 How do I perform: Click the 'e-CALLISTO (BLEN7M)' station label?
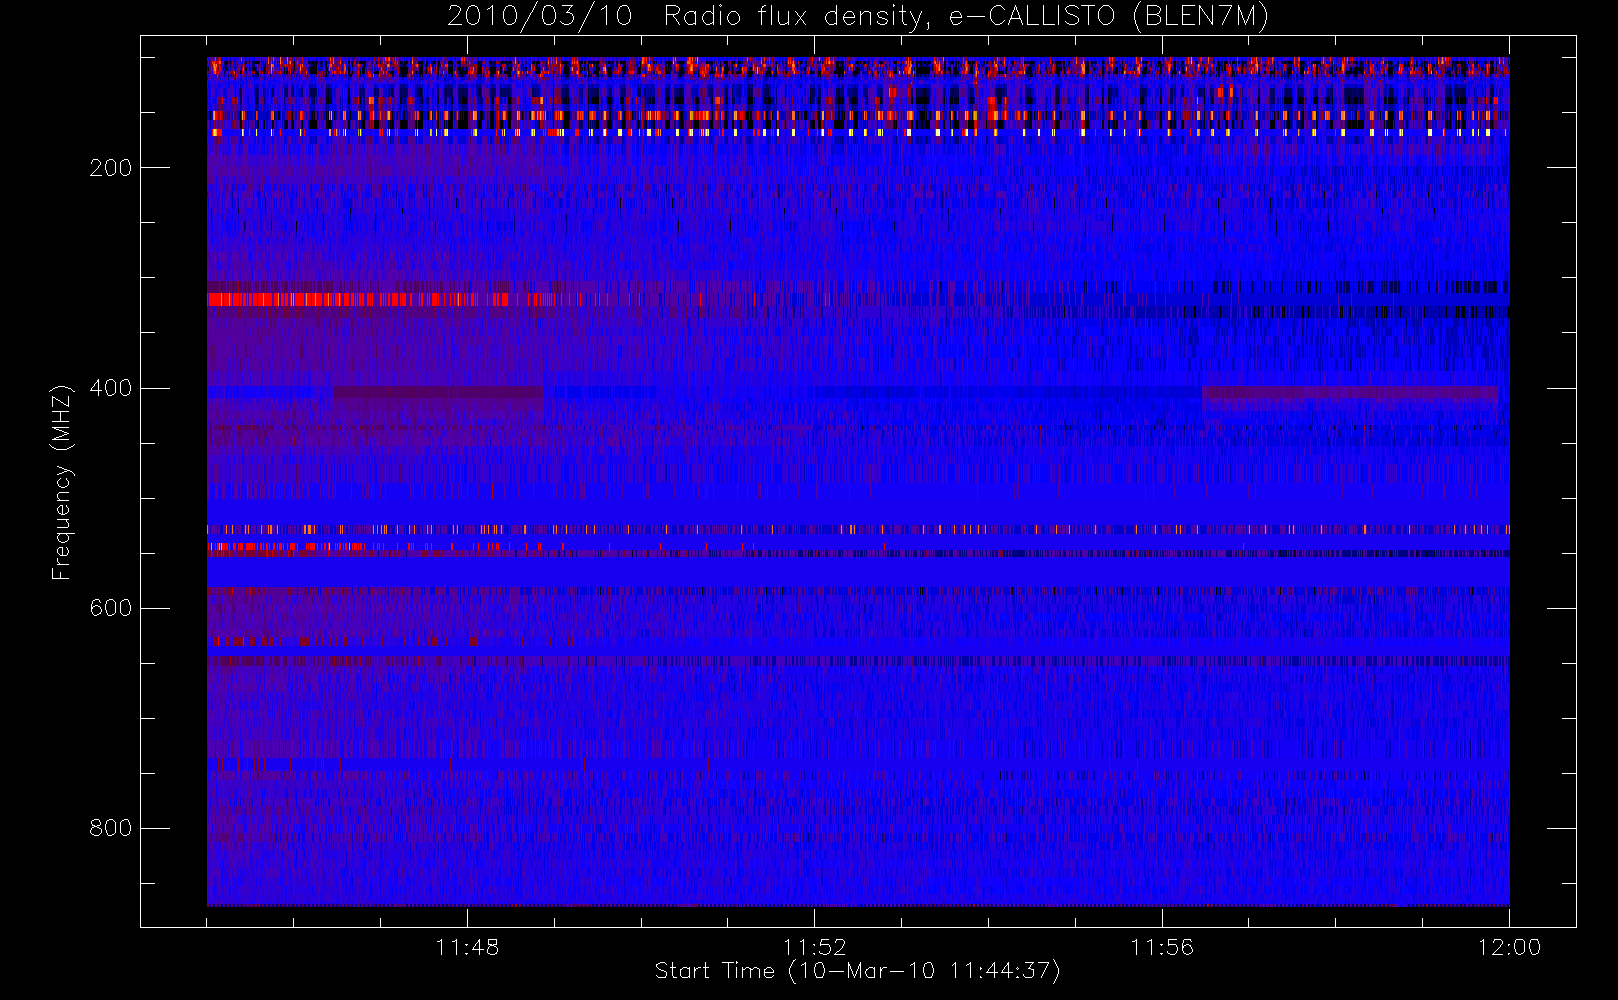(x=1109, y=17)
